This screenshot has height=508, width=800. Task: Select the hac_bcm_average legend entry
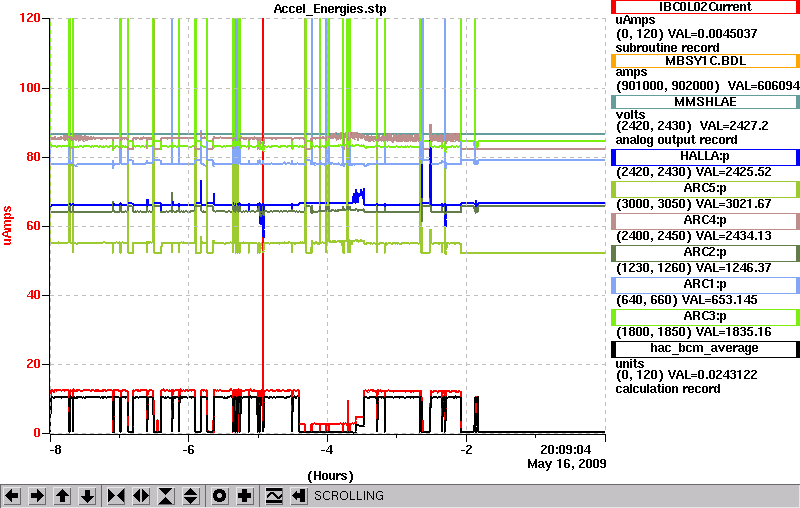tap(705, 349)
